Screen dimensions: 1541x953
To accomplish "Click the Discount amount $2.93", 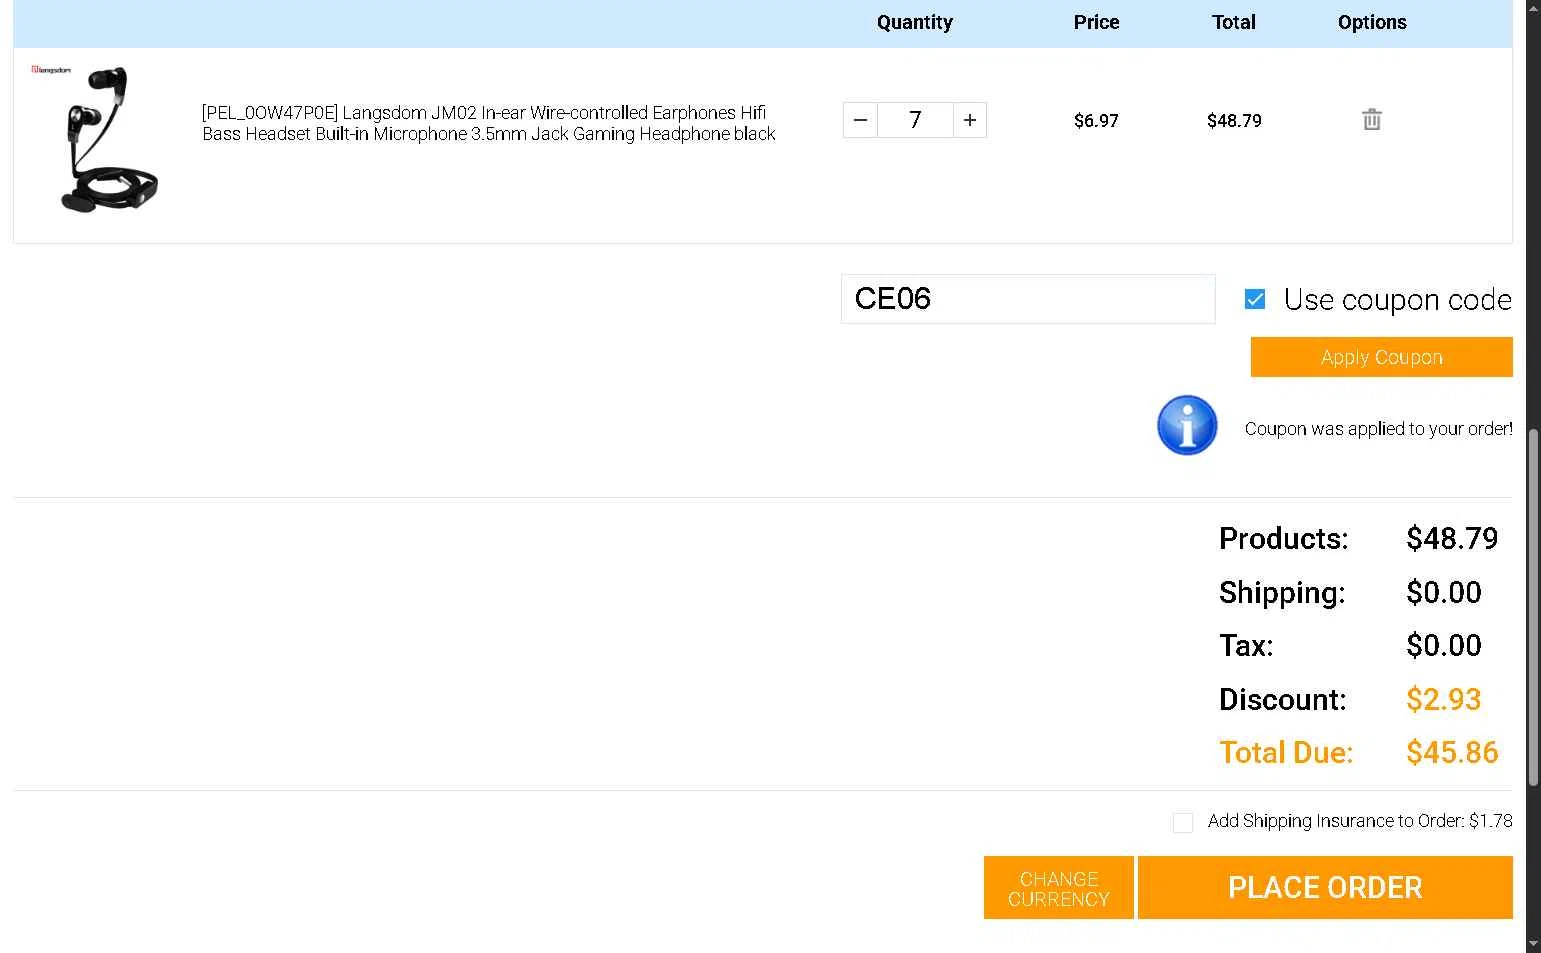I will click(x=1443, y=699).
